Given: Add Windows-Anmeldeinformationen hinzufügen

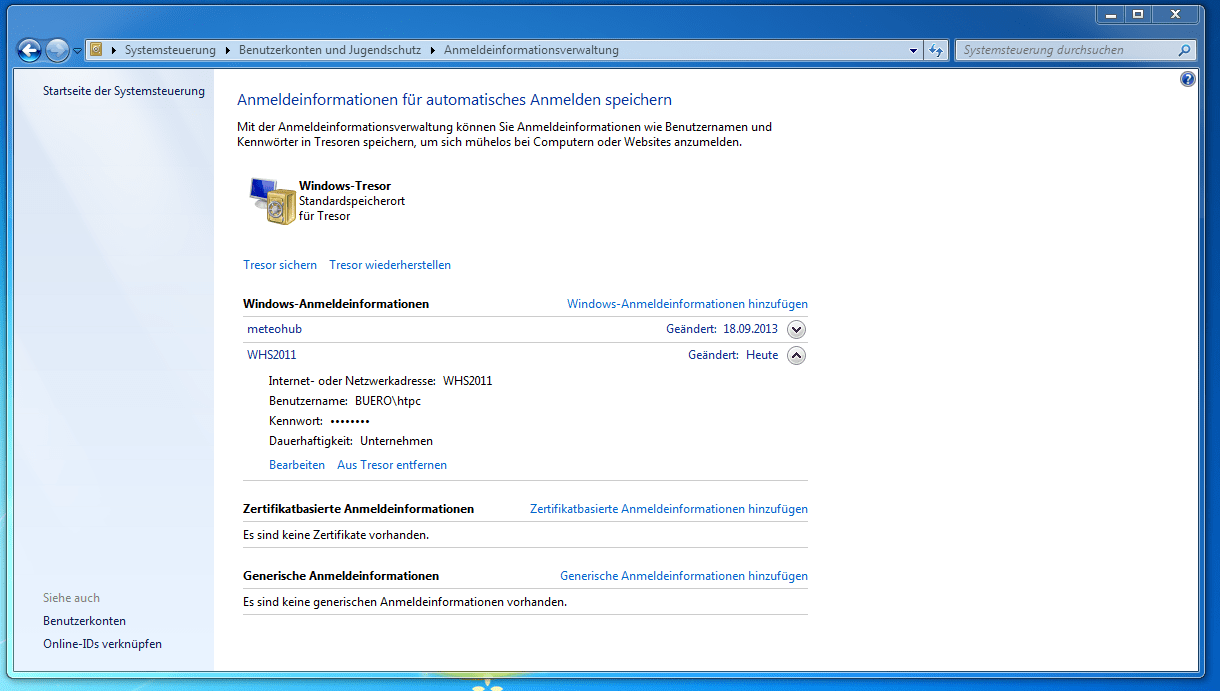Looking at the screenshot, I should (687, 304).
